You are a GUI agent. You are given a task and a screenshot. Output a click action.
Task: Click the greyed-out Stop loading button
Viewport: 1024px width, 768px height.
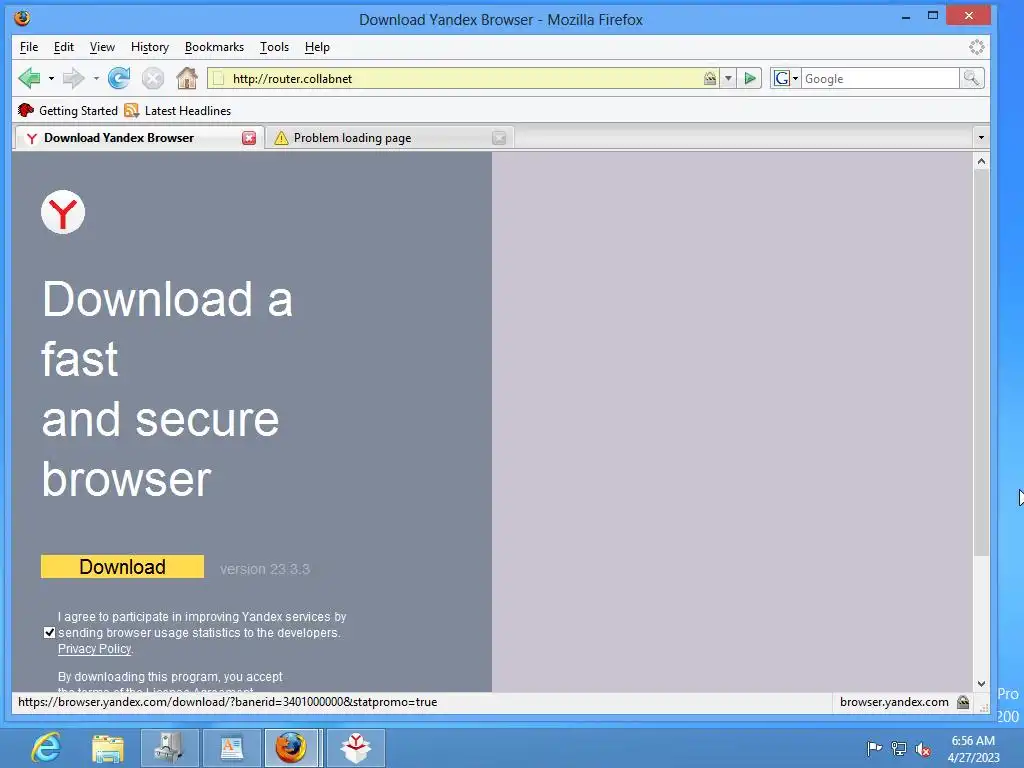click(x=153, y=78)
